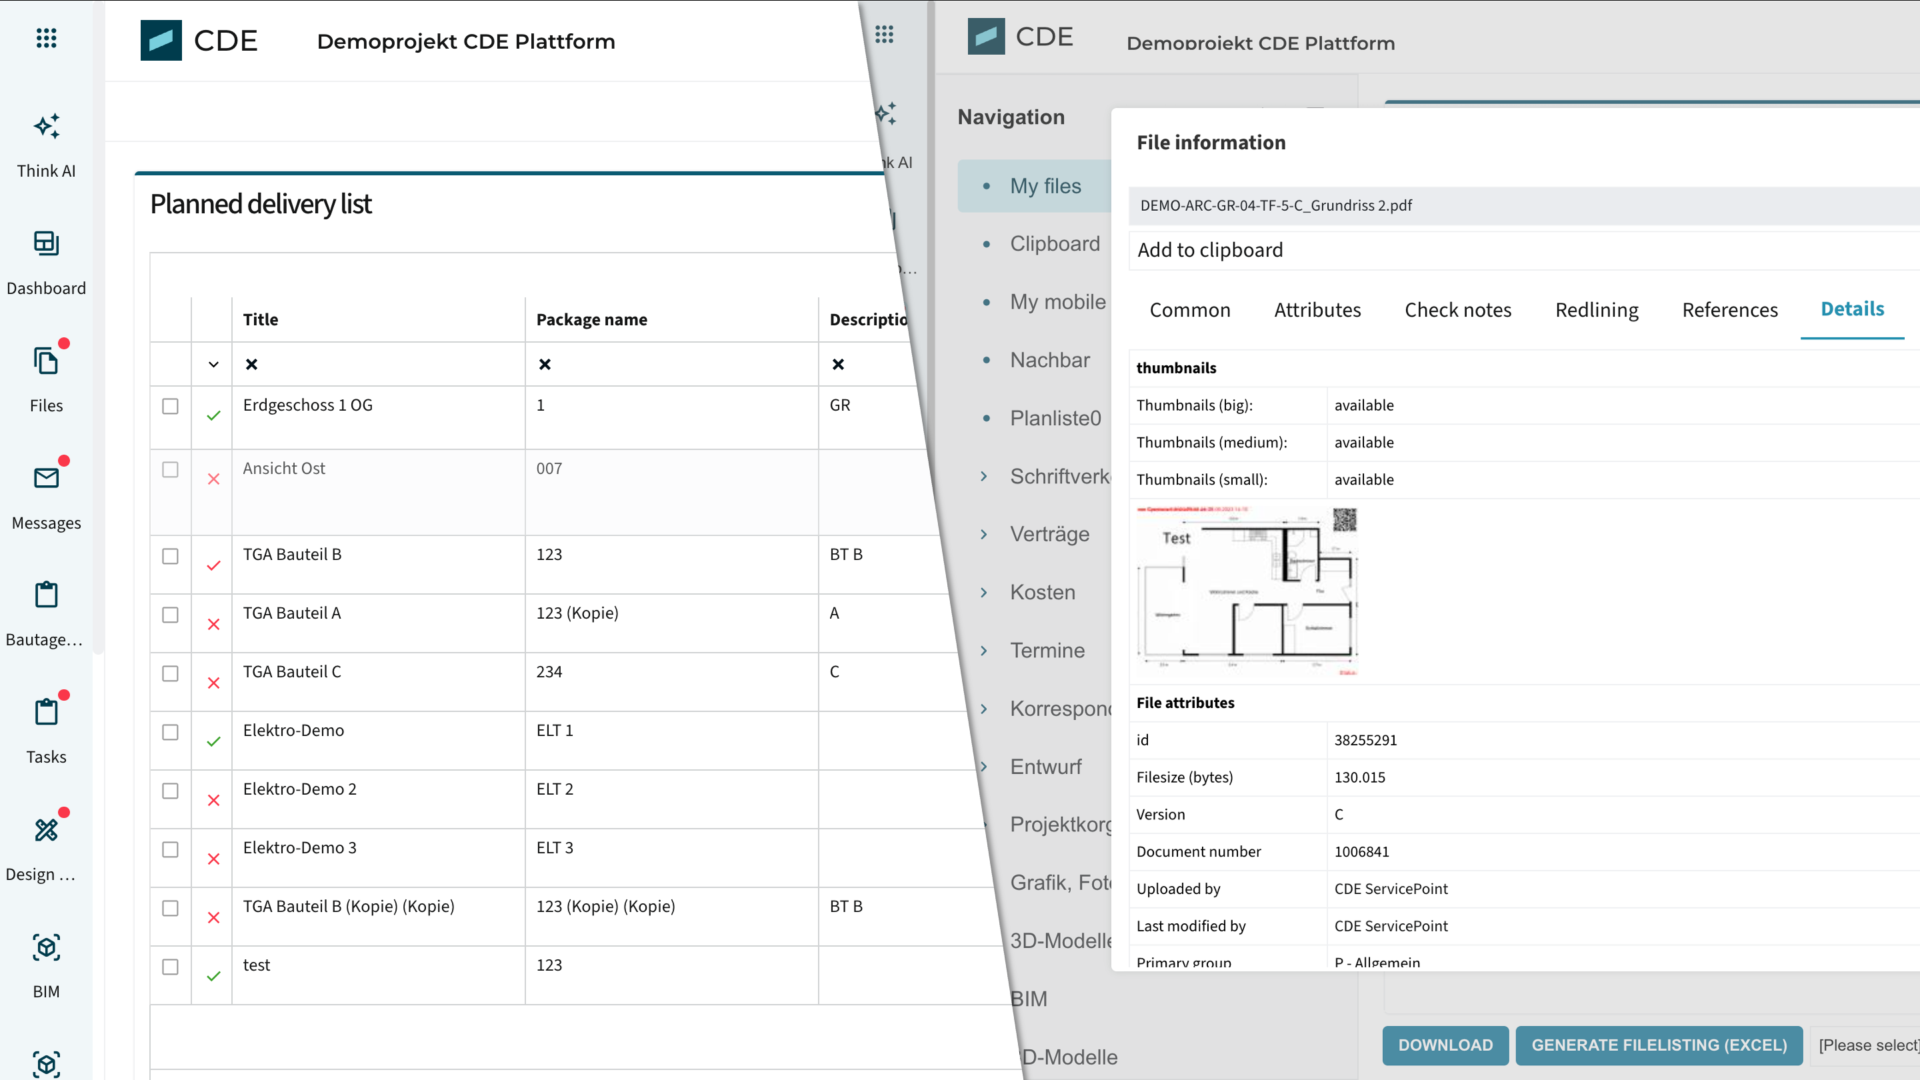
Task: Open the filter row selection dropdown chevron
Action: [x=213, y=364]
